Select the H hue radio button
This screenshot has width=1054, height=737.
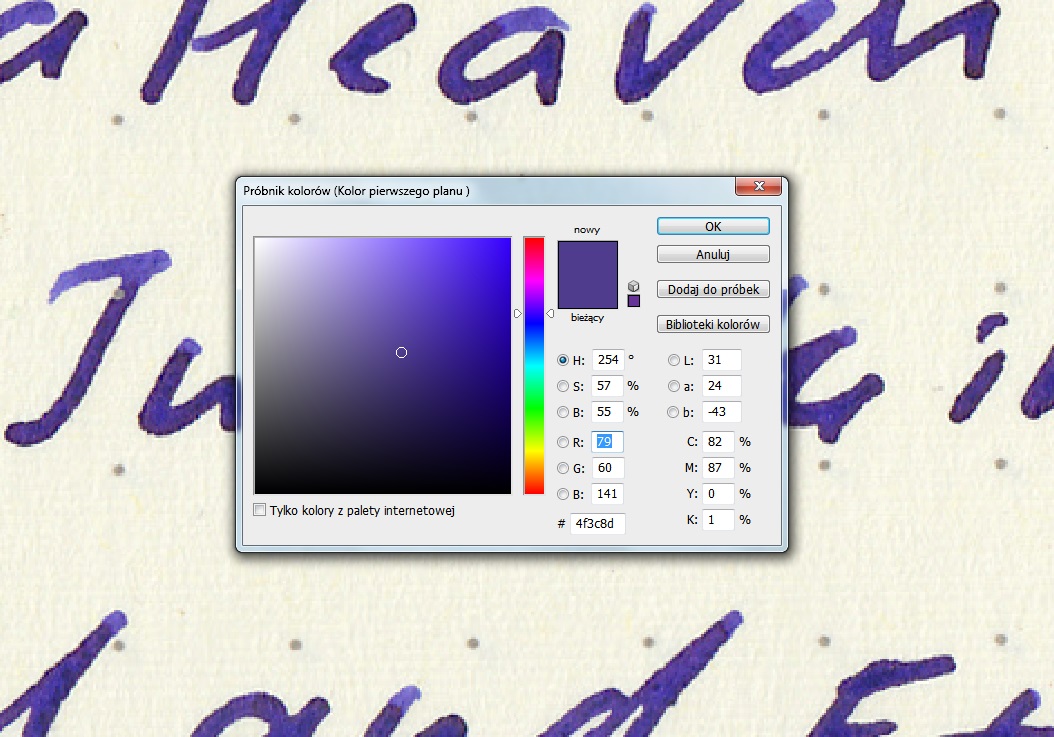point(563,360)
